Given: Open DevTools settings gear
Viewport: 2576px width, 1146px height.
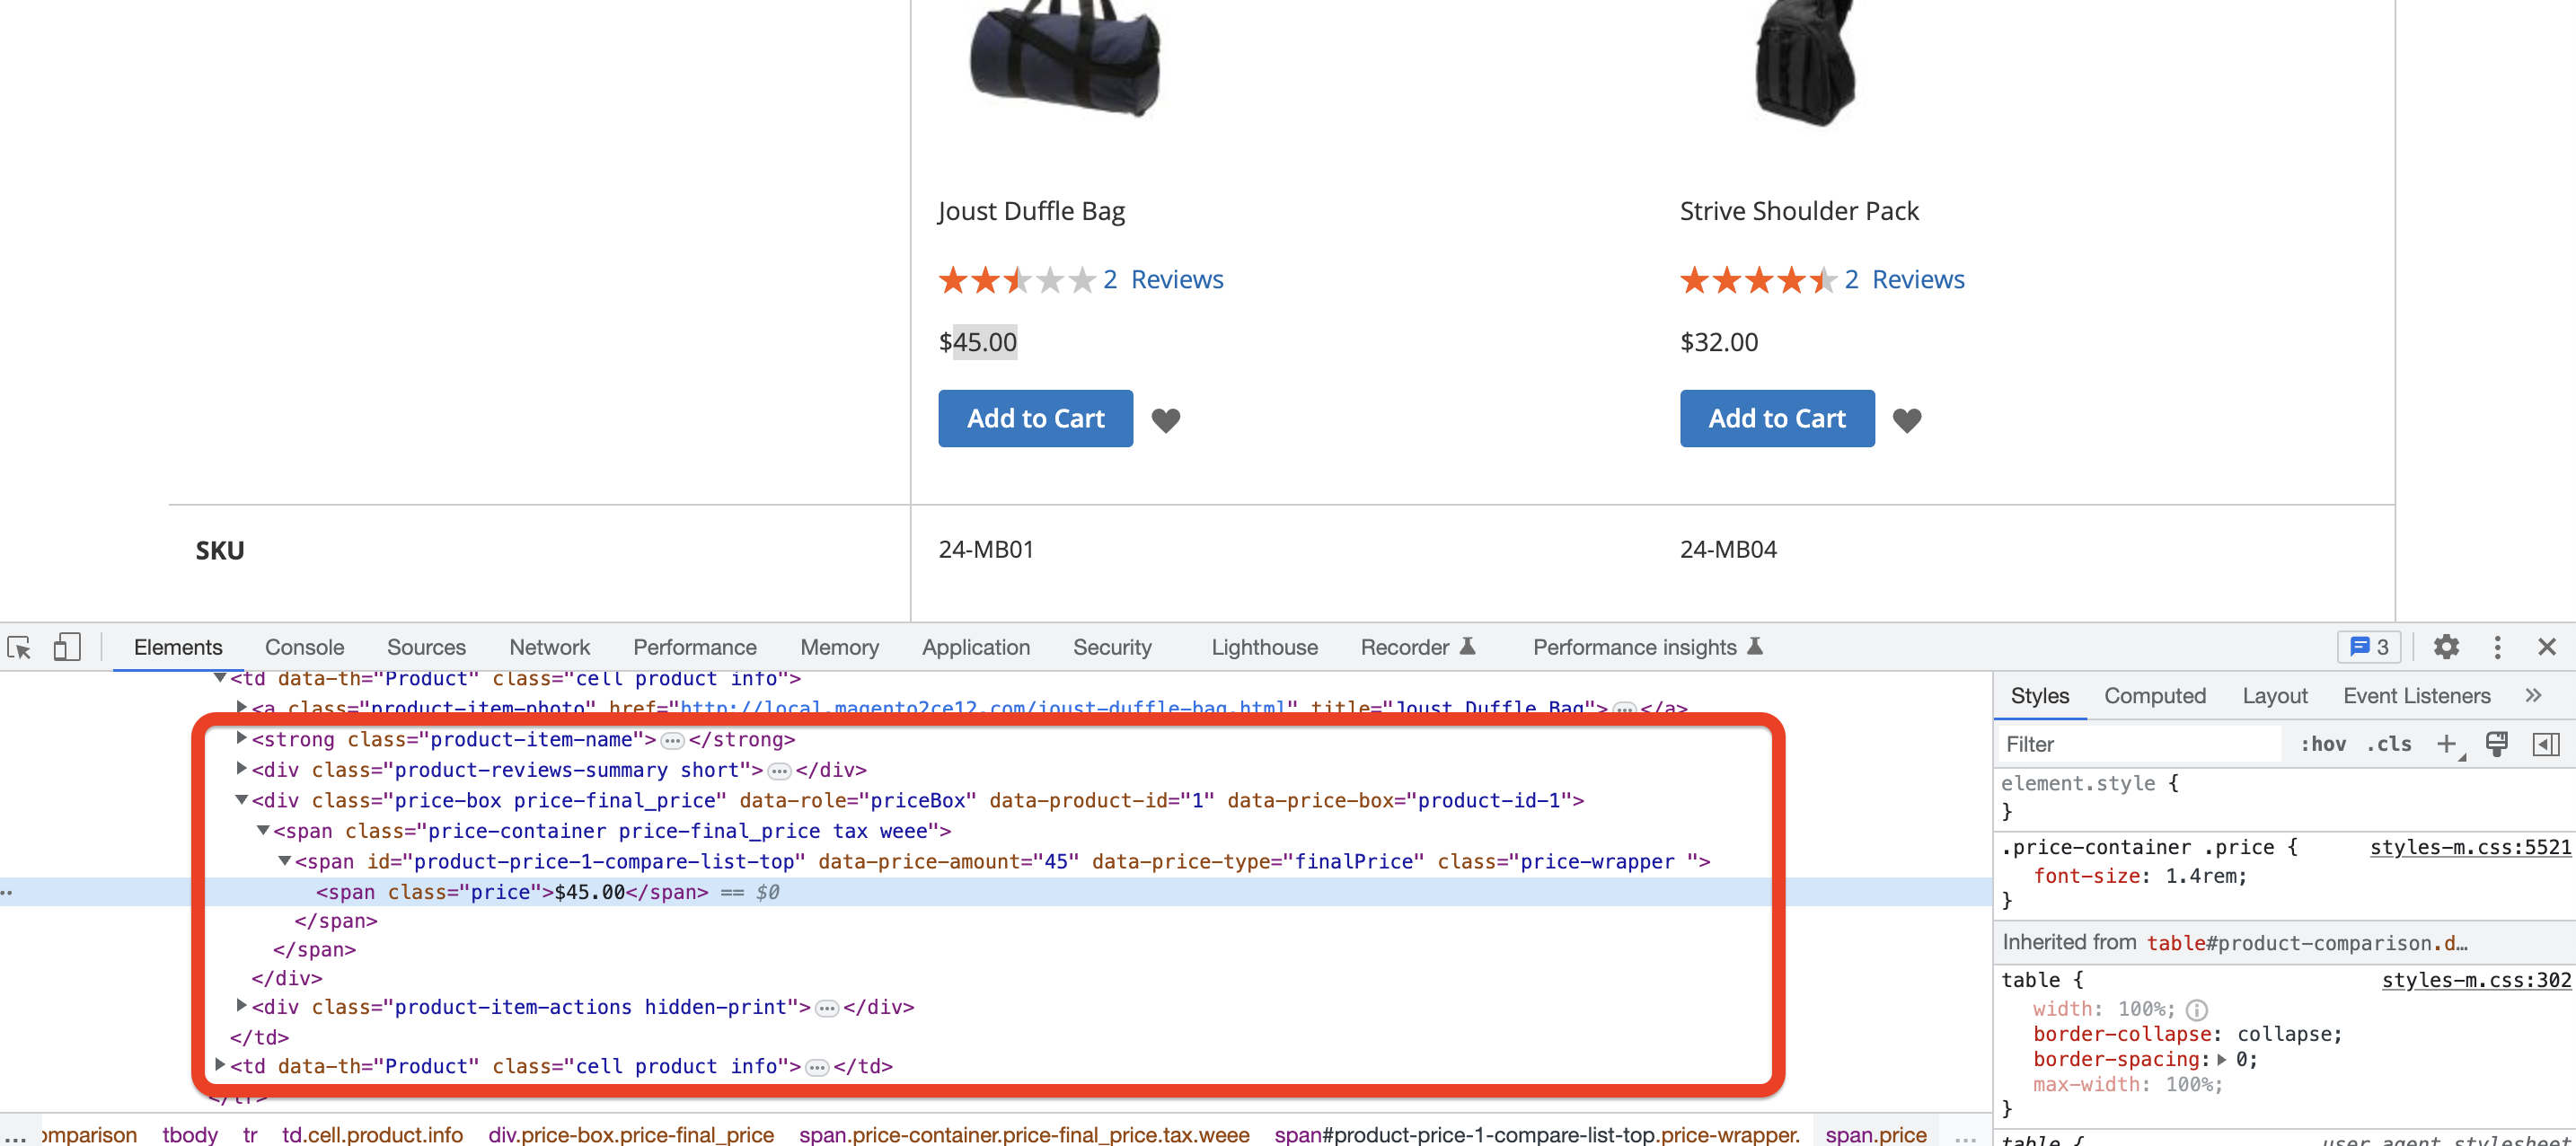Looking at the screenshot, I should 2447,647.
